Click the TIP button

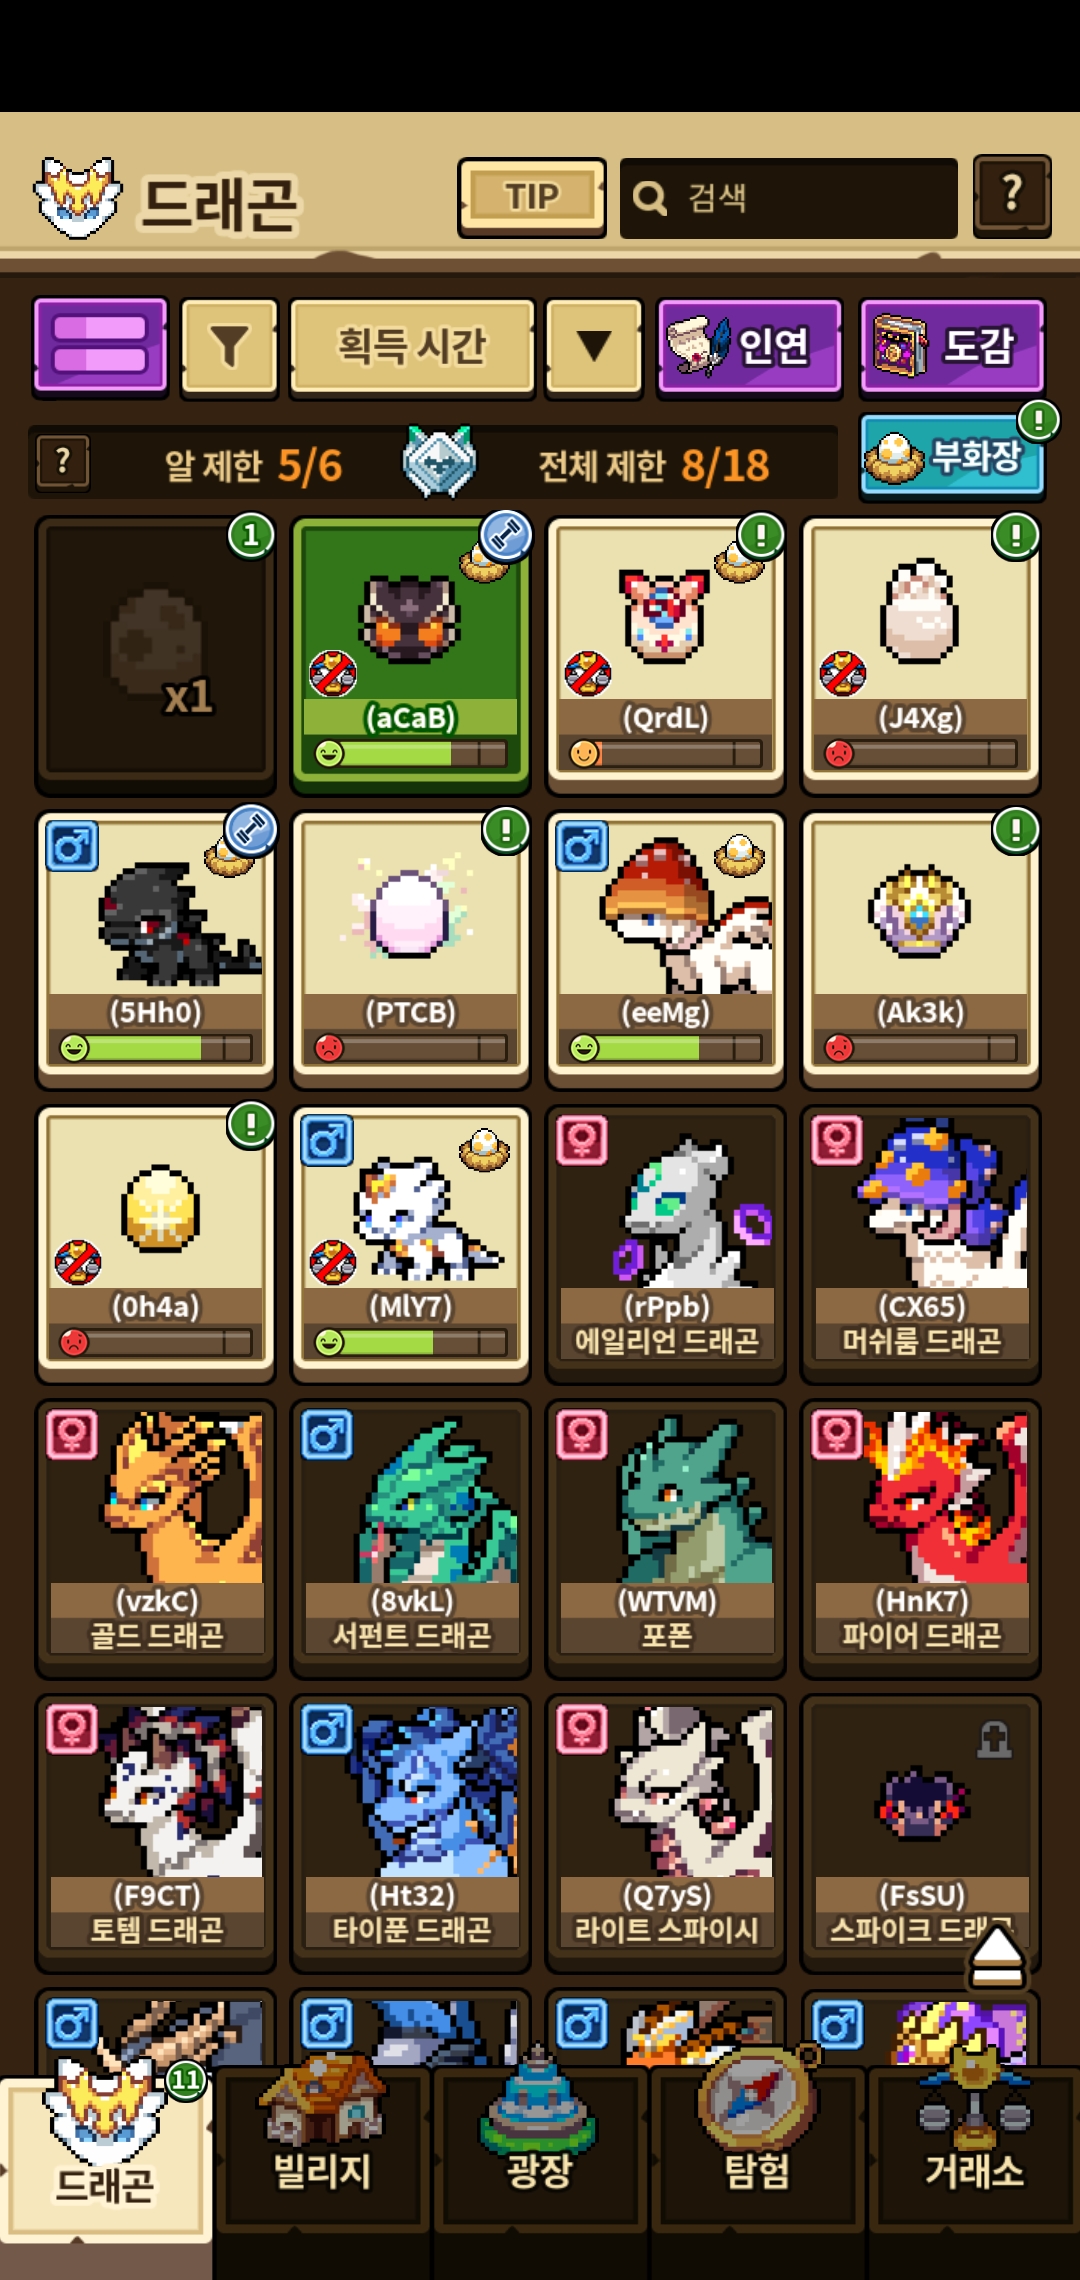pyautogui.click(x=532, y=197)
